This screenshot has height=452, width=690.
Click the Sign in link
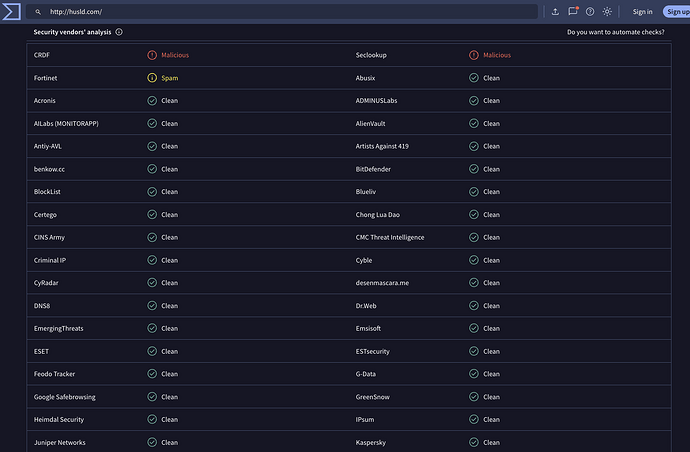642,12
